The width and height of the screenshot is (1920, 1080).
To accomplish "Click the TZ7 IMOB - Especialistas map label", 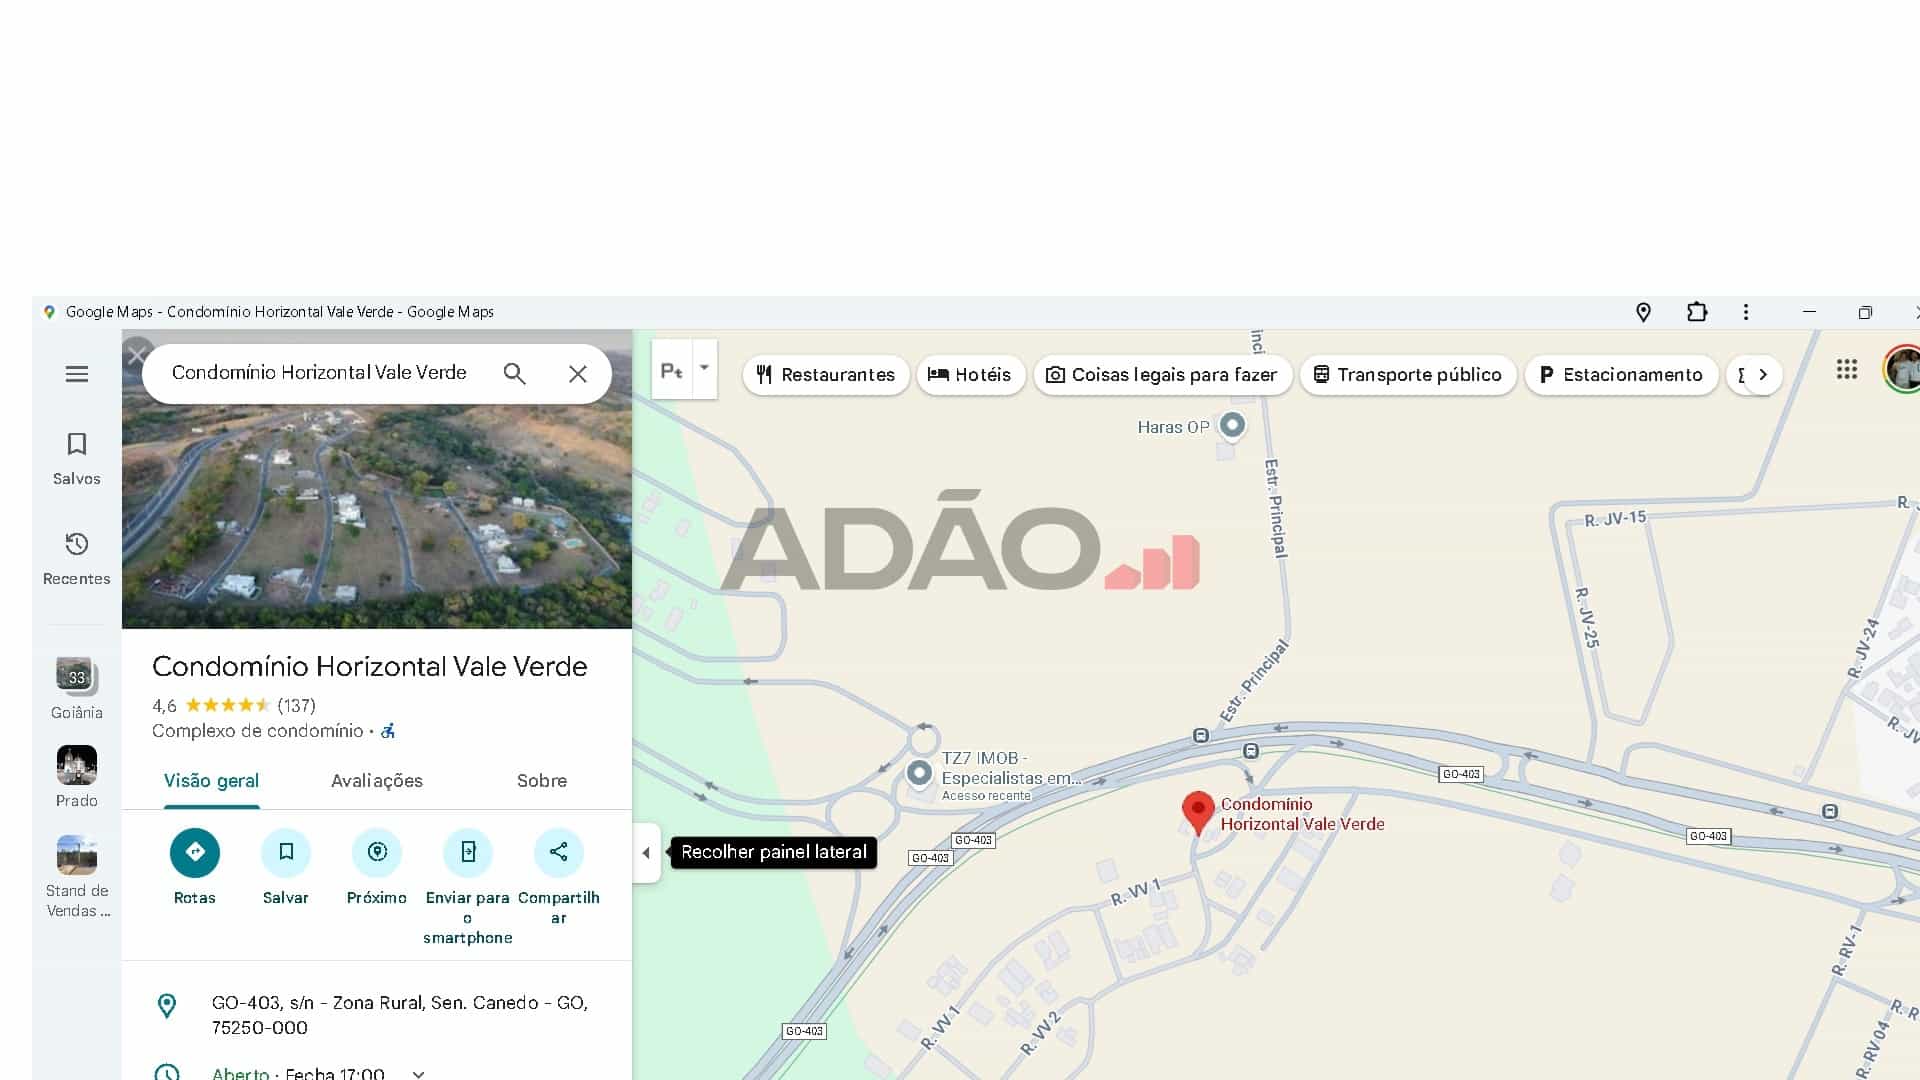I will tap(1011, 768).
